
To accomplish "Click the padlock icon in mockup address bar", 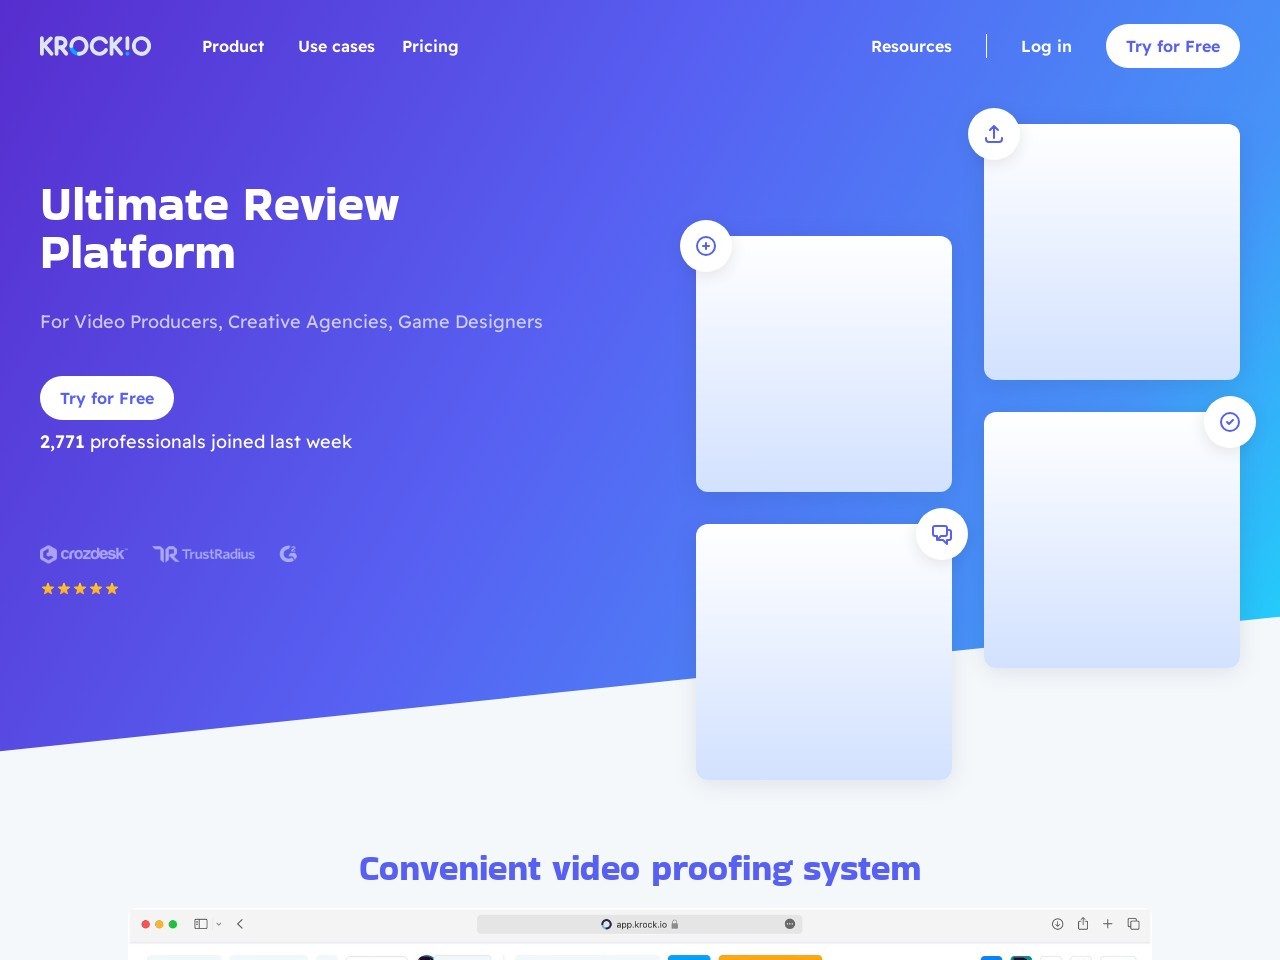I will coord(675,924).
